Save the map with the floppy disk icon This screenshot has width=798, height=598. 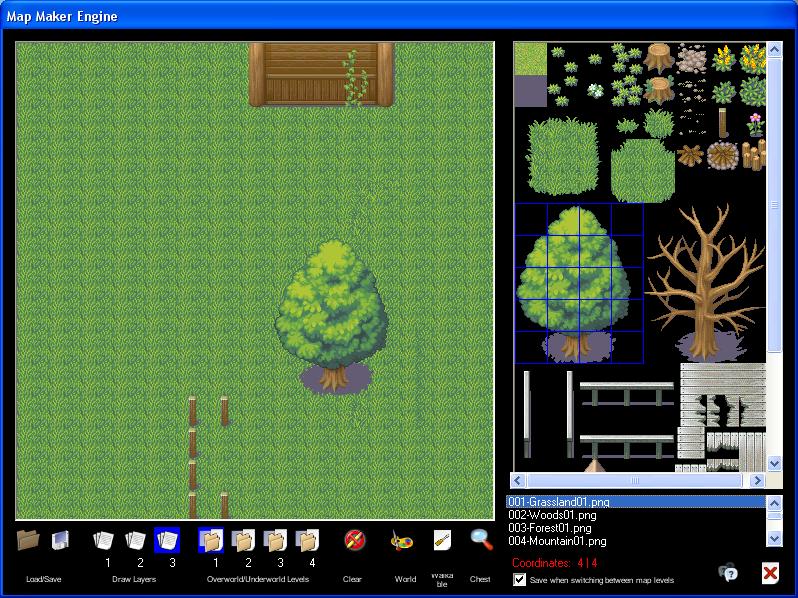pyautogui.click(x=61, y=540)
